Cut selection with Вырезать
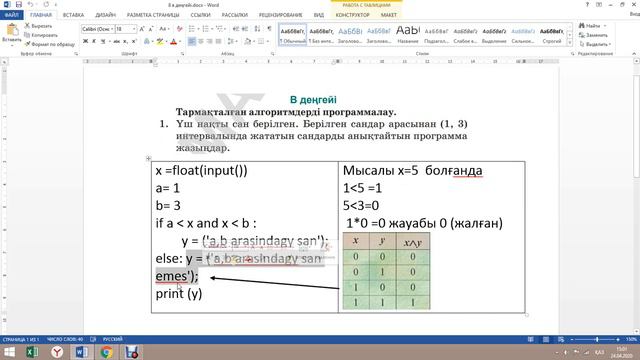The width and height of the screenshot is (640, 360). 38,26
